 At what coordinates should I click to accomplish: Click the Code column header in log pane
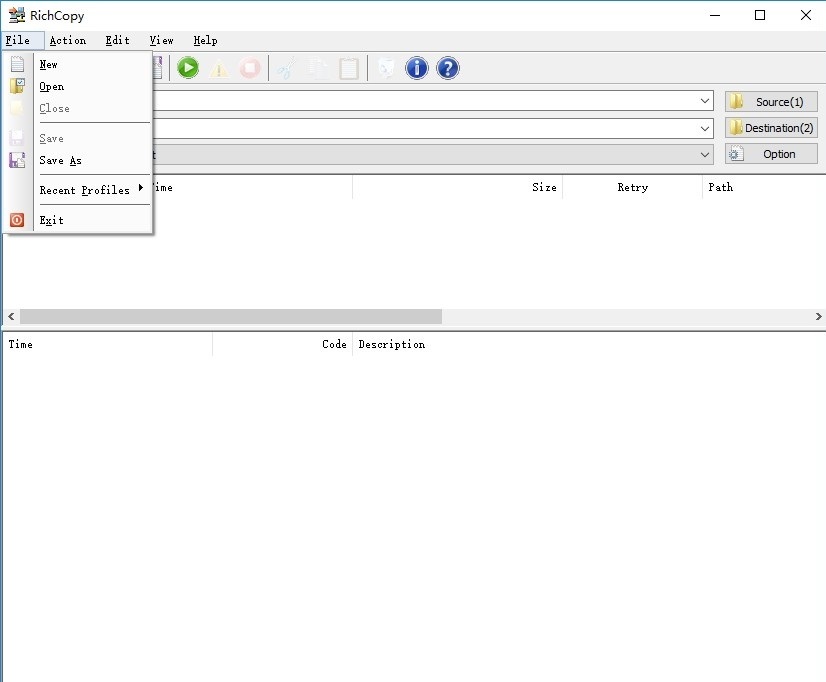click(x=282, y=344)
